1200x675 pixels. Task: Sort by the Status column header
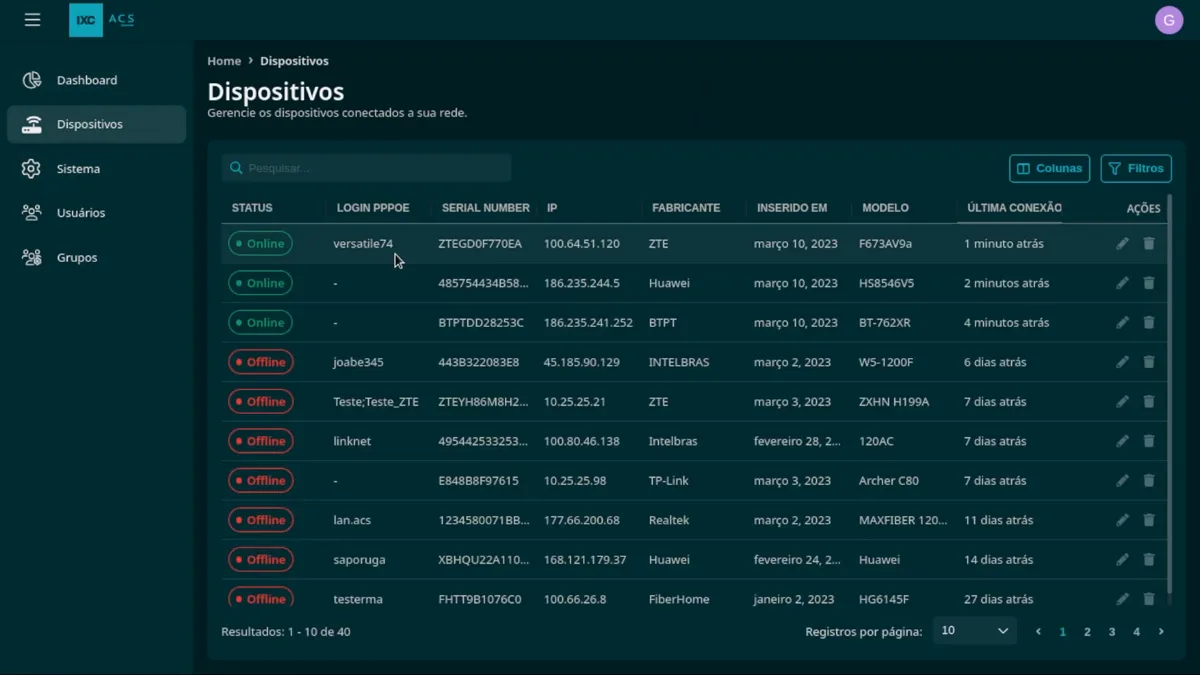pos(252,208)
